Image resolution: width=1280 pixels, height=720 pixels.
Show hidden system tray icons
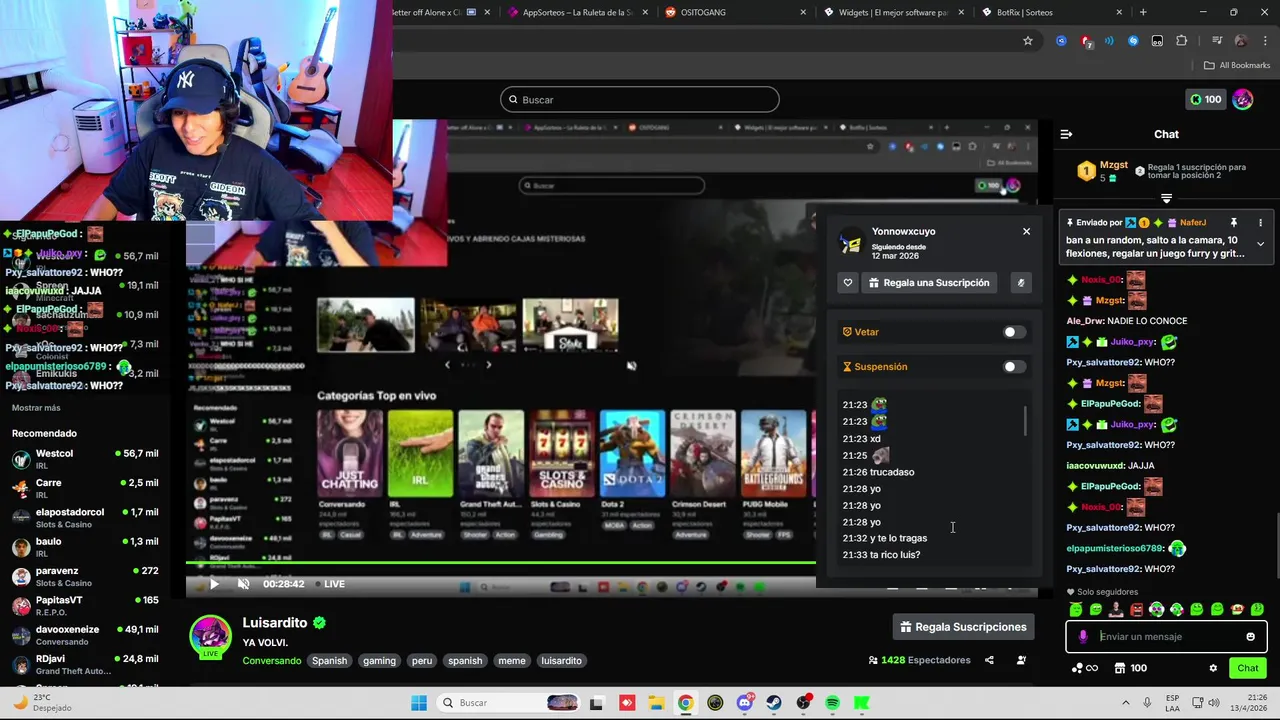1126,703
